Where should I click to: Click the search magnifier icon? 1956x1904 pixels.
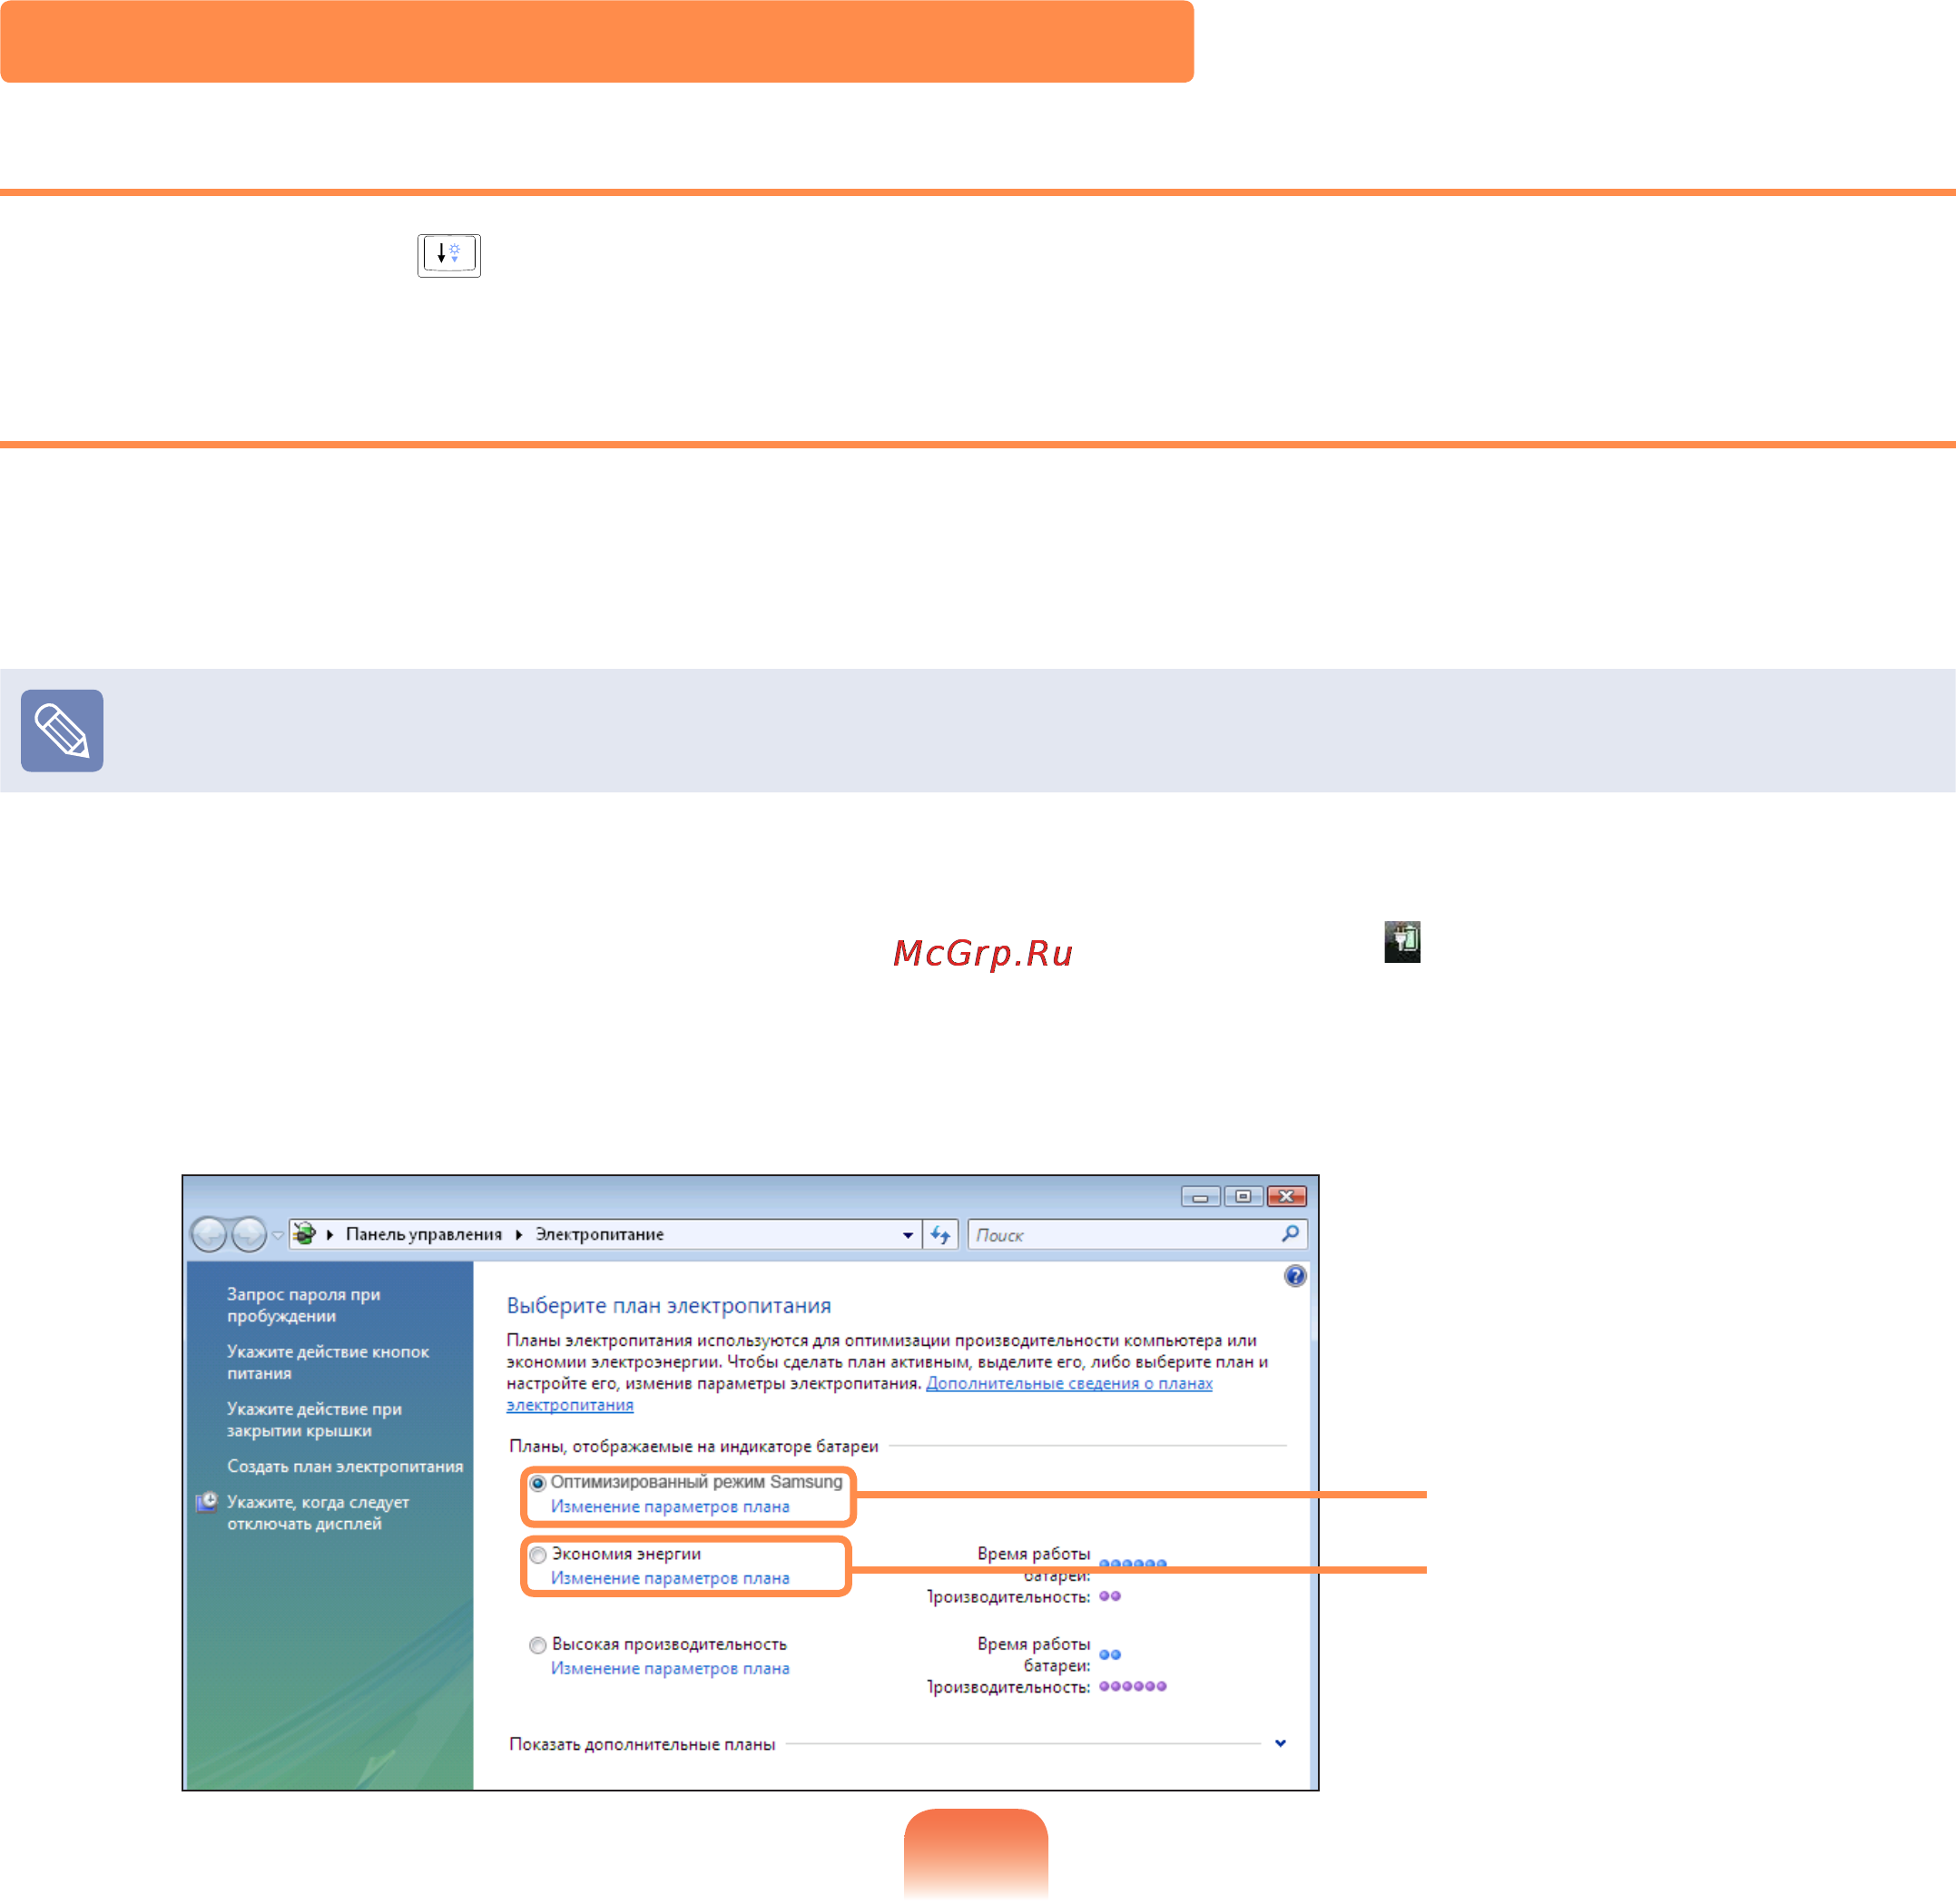click(x=1290, y=1234)
